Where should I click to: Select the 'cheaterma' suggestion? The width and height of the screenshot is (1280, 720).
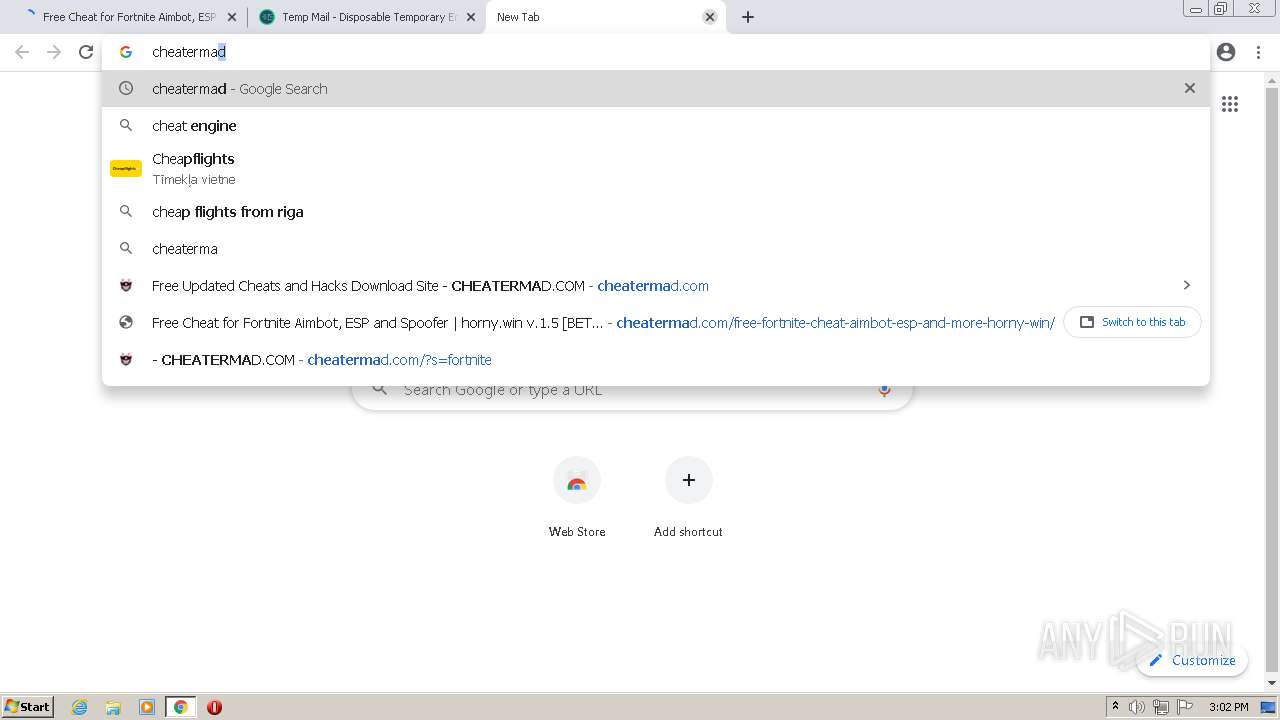tap(656, 248)
